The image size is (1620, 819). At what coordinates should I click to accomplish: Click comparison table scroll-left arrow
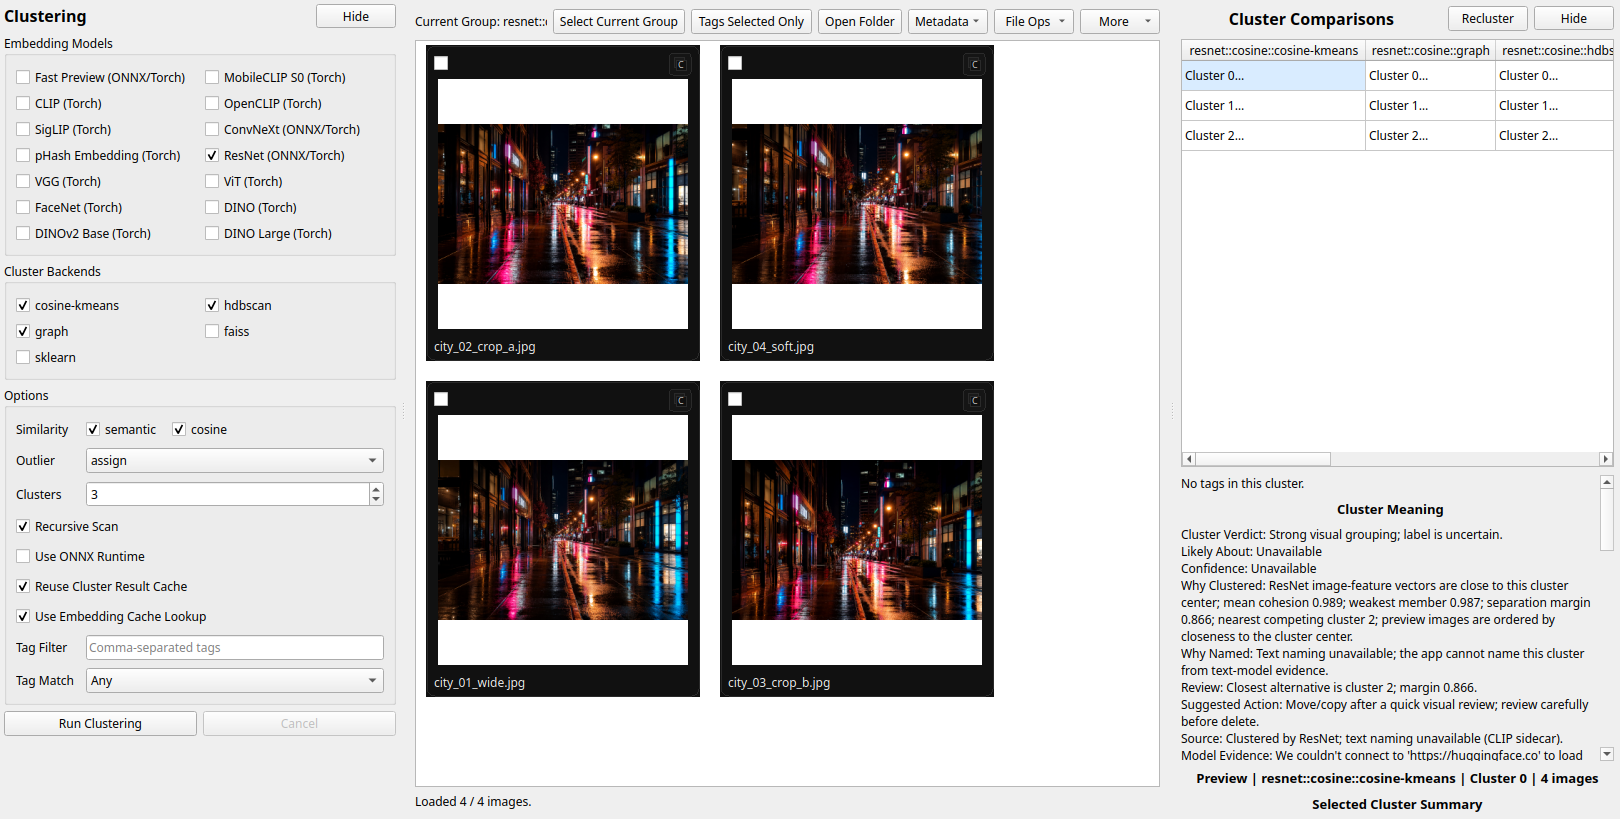[x=1188, y=459]
